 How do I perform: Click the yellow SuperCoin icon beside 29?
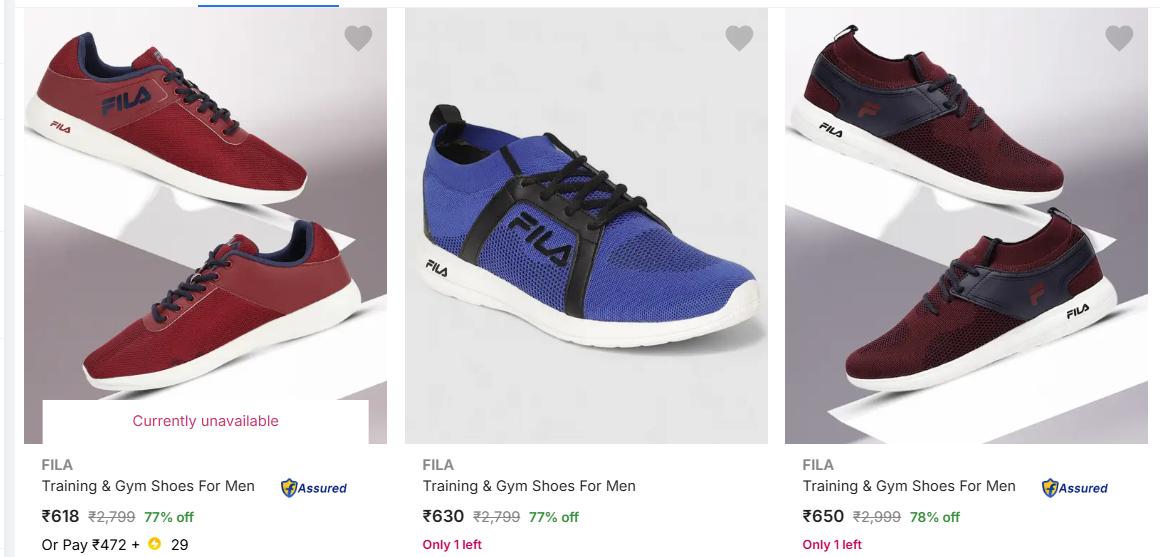coord(154,545)
